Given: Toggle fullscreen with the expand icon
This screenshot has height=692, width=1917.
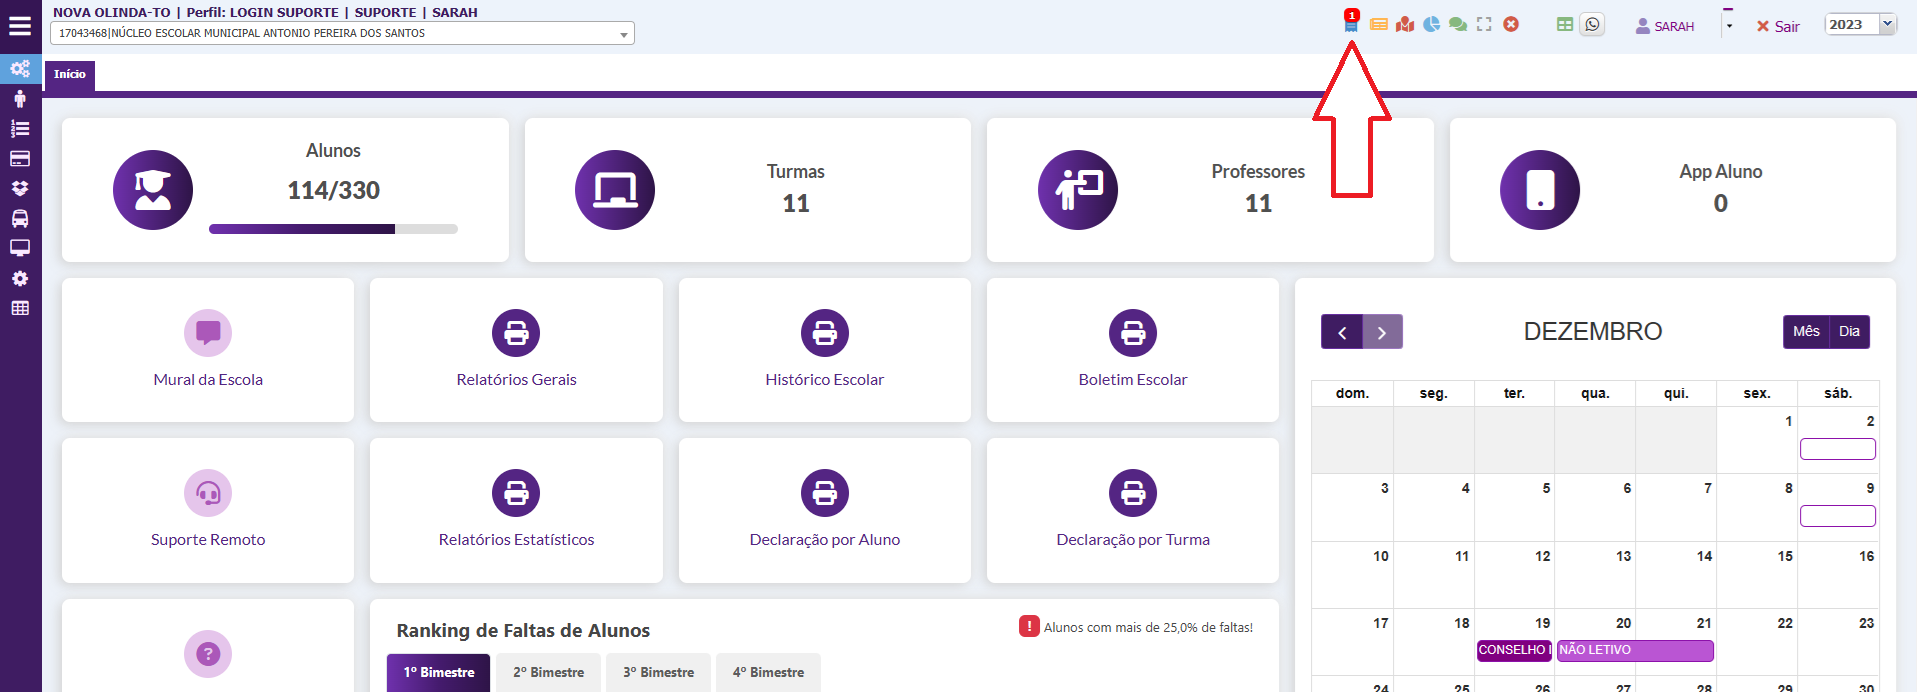Looking at the screenshot, I should (1484, 25).
